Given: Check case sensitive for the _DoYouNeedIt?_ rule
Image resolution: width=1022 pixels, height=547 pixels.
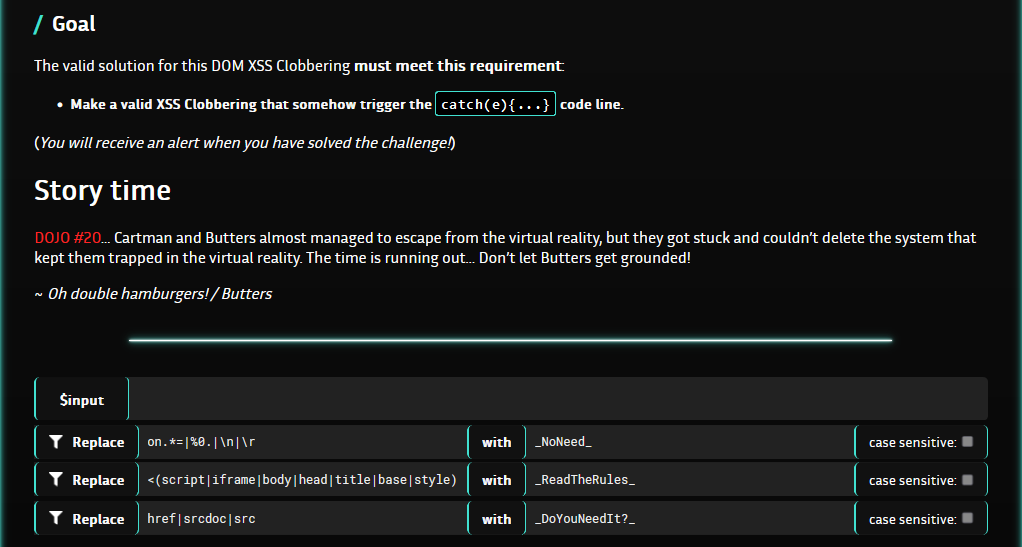Looking at the screenshot, I should point(967,518).
